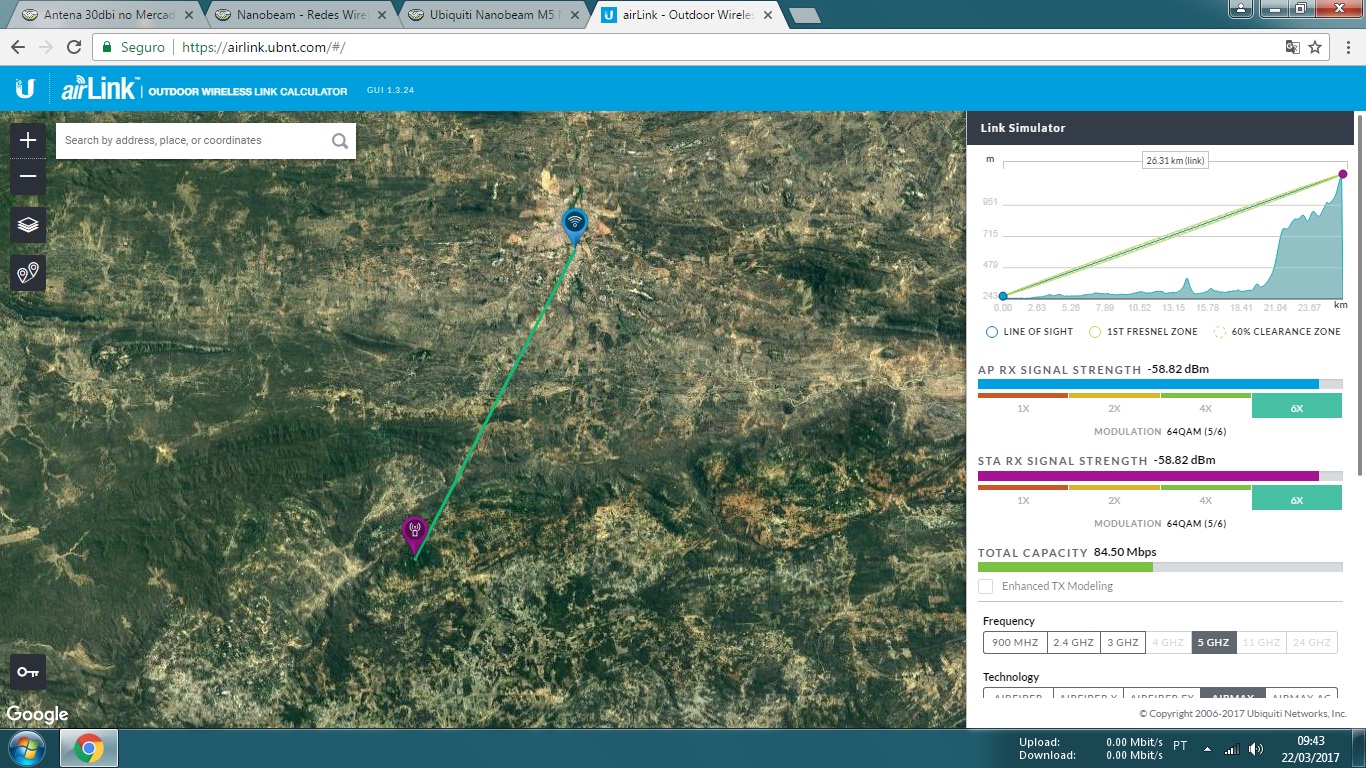This screenshot has height=768, width=1366.
Task: Select the 4 GHZ frequency option
Action: pos(1168,642)
